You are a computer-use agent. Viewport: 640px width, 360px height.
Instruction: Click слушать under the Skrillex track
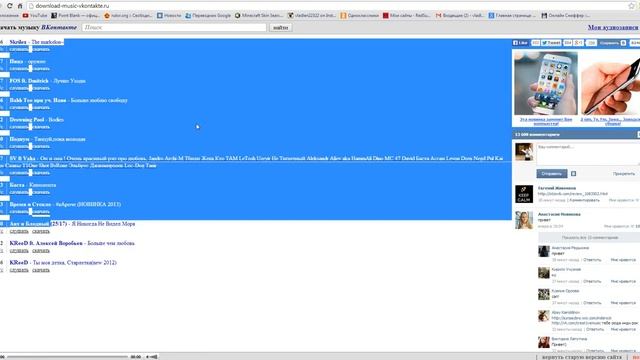19,49
